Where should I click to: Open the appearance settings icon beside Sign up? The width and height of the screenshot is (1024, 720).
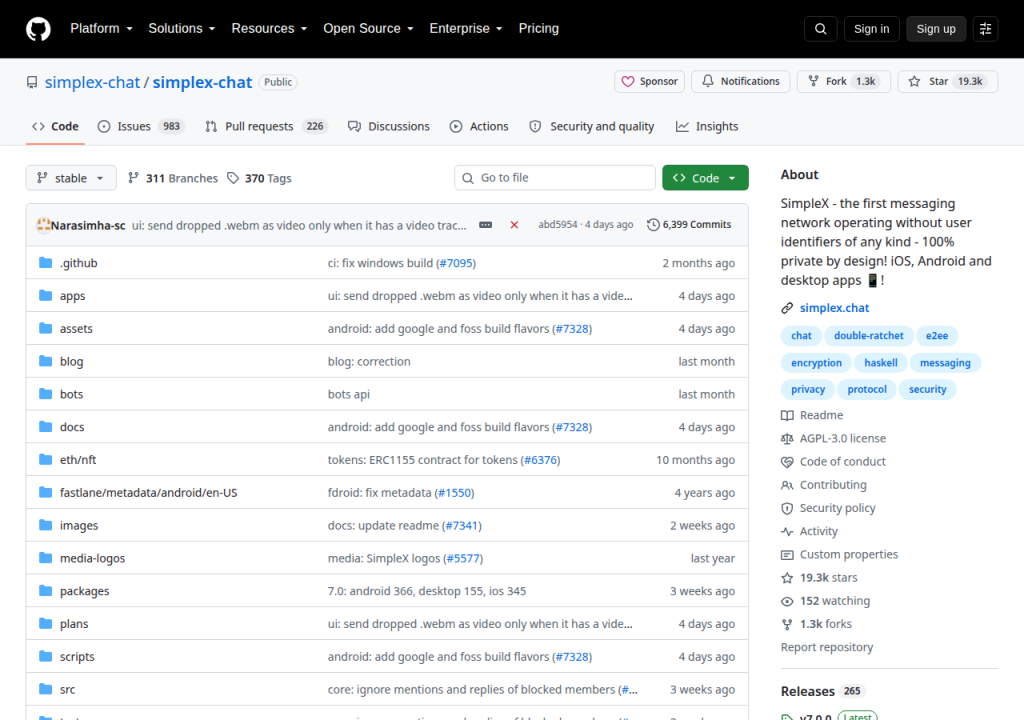985,29
